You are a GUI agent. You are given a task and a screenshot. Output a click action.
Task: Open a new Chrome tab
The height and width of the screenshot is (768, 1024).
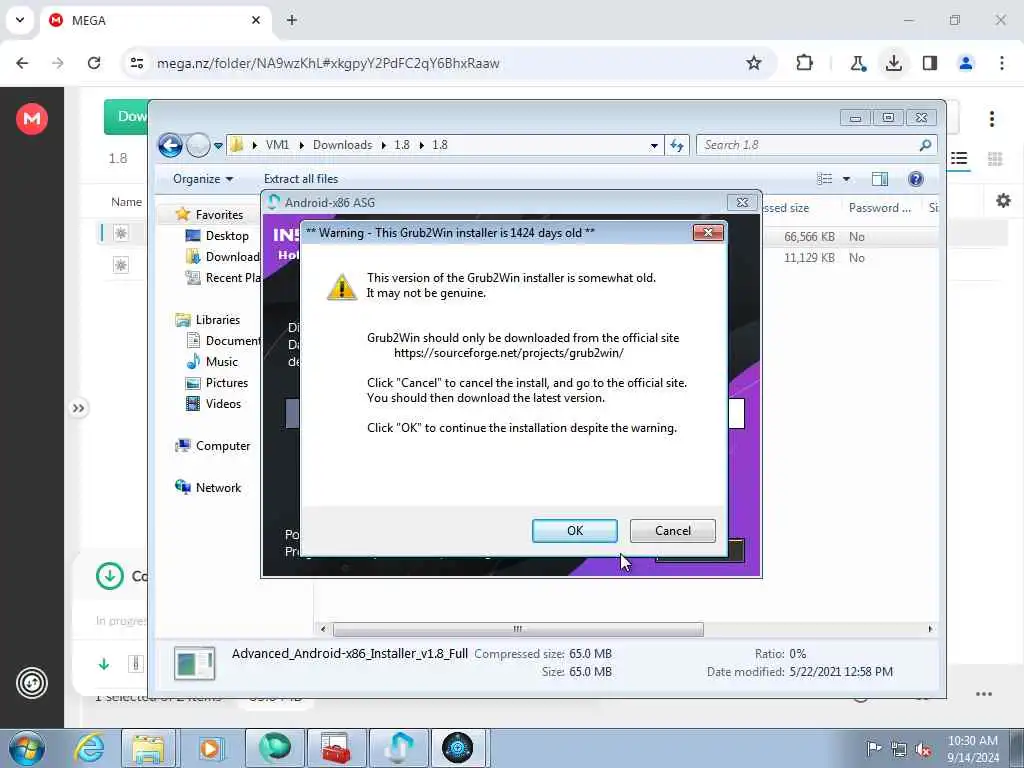292,20
